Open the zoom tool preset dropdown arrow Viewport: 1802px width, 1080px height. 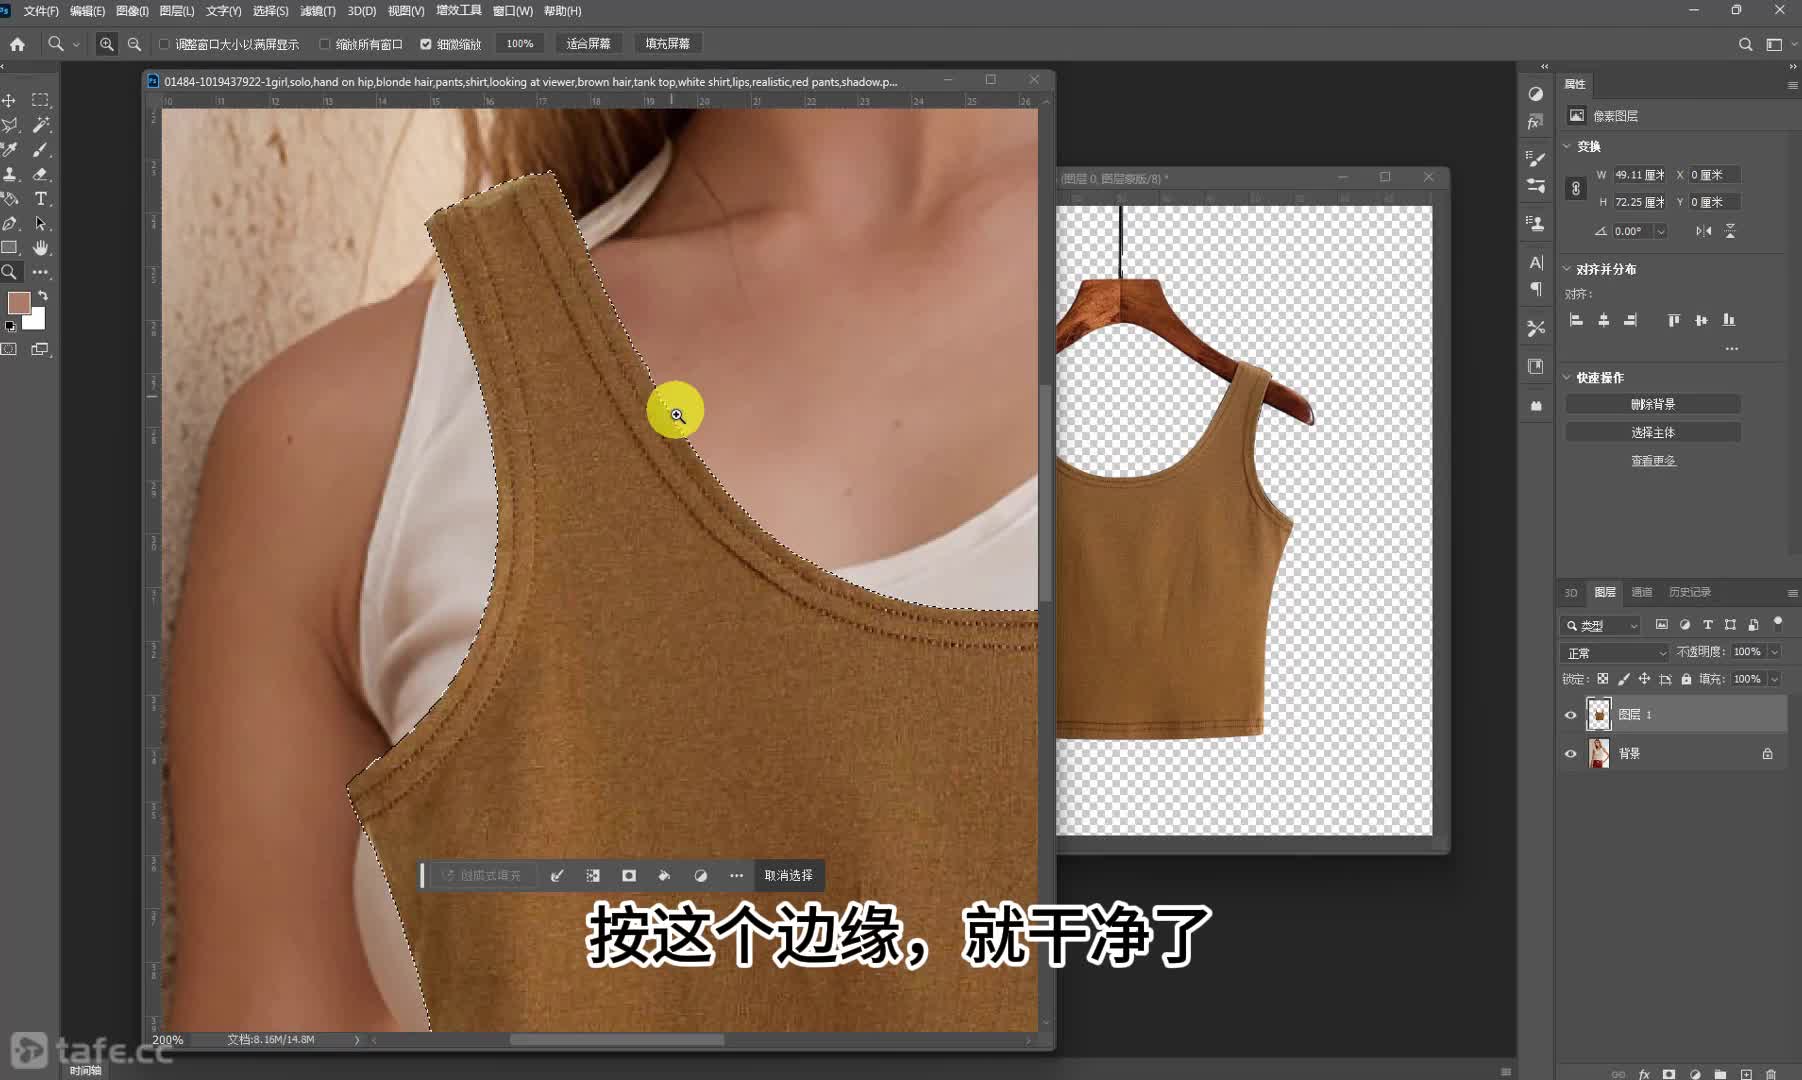pos(76,44)
